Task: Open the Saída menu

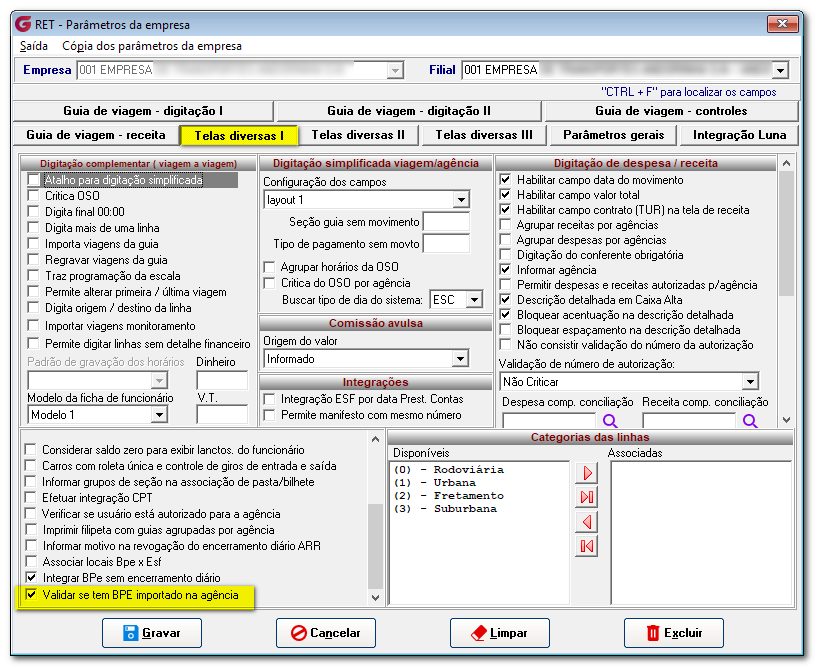Action: tap(34, 46)
